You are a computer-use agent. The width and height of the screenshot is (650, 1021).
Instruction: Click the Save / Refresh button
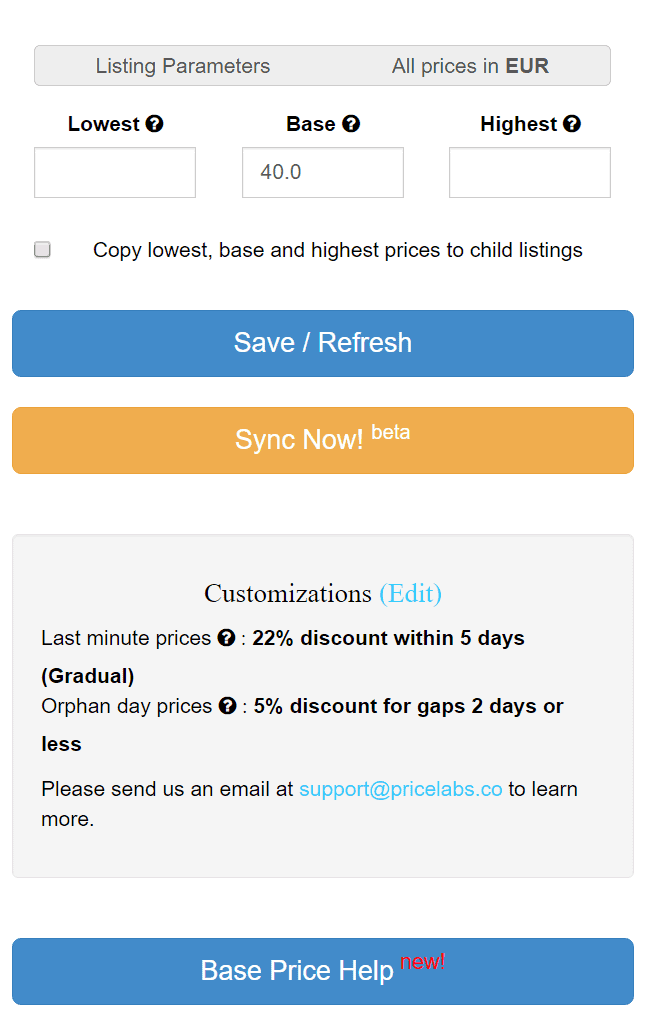click(x=323, y=343)
